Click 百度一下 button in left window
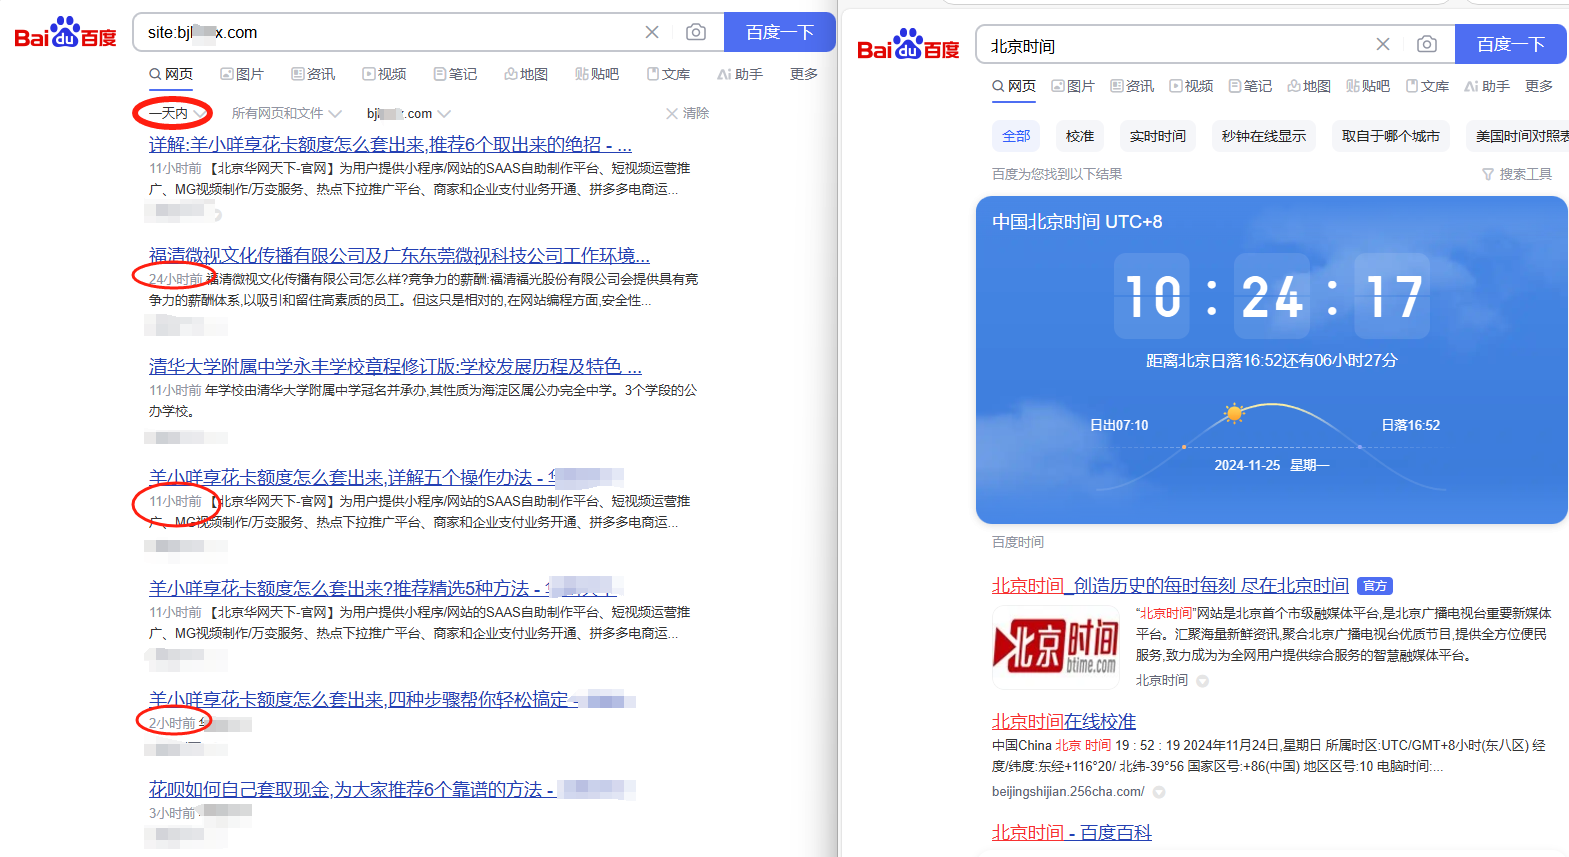 click(779, 32)
